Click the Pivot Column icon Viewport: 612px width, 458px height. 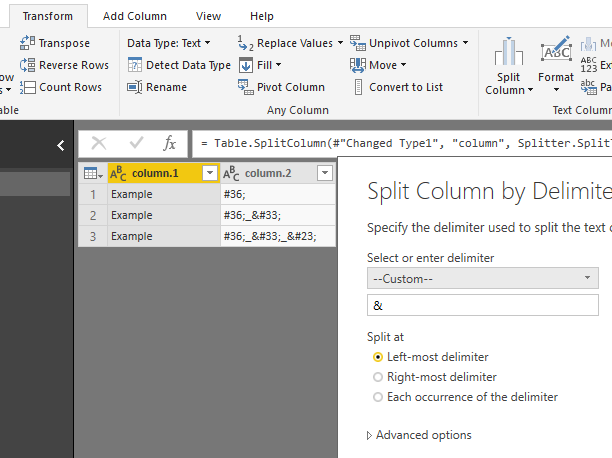246,87
